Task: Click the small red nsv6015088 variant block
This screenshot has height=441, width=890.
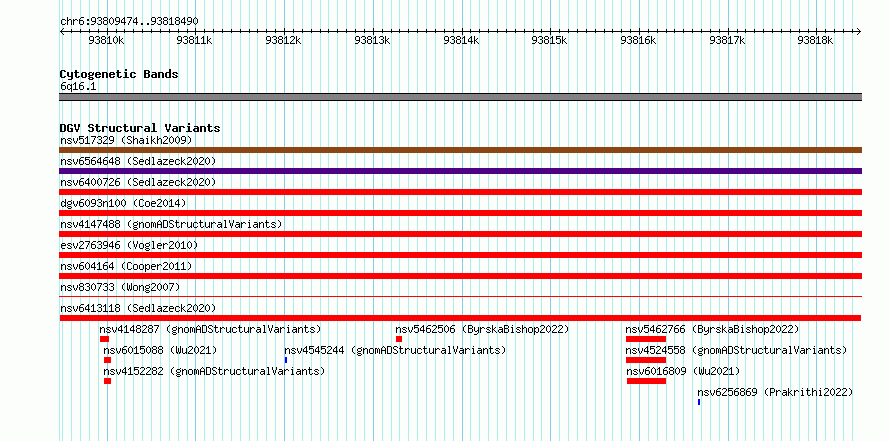Action: coord(108,360)
